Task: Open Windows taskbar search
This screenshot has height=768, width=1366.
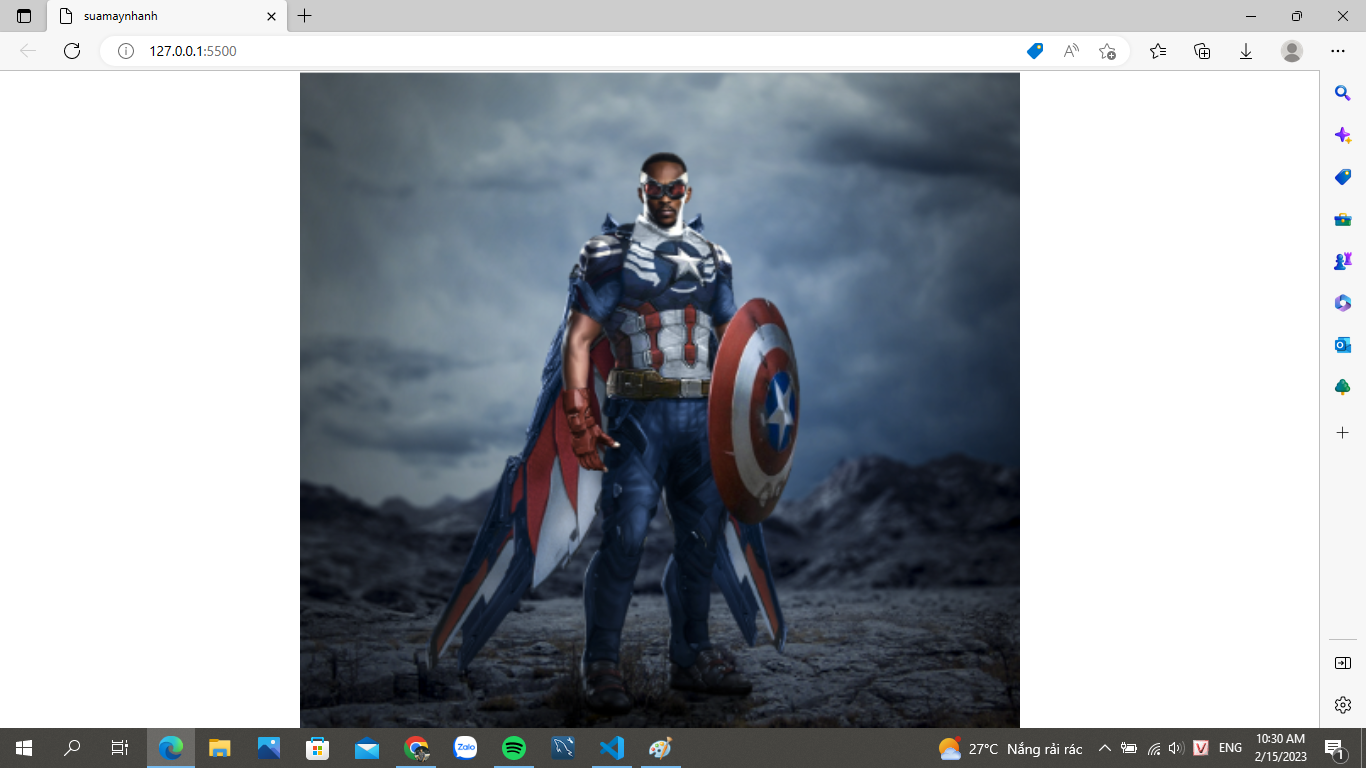Action: coord(72,748)
